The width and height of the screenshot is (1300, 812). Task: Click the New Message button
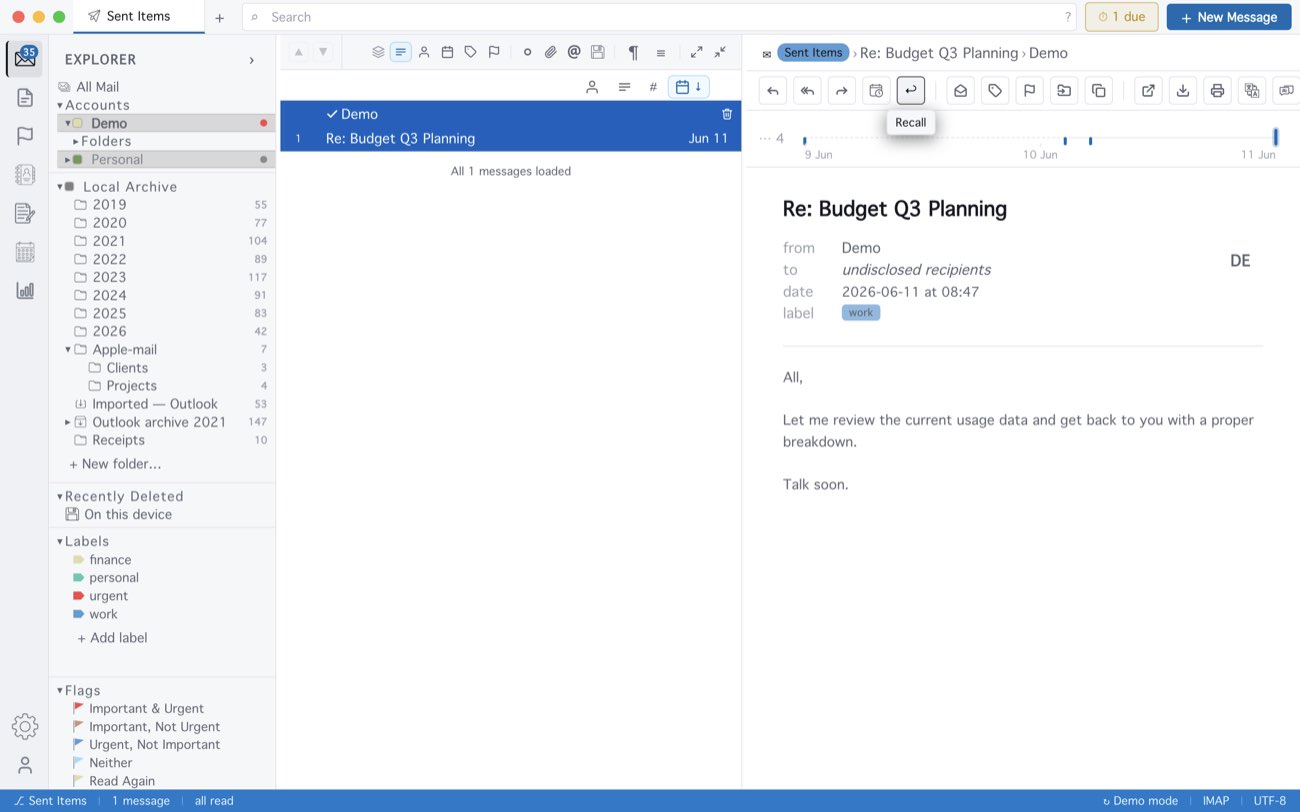click(1229, 17)
